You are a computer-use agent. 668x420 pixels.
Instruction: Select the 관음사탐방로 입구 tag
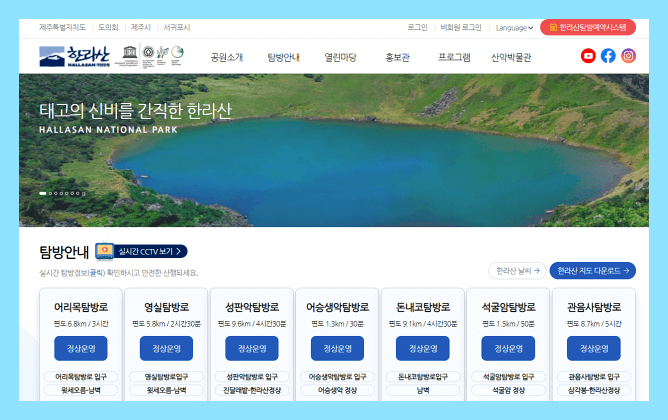[594, 377]
